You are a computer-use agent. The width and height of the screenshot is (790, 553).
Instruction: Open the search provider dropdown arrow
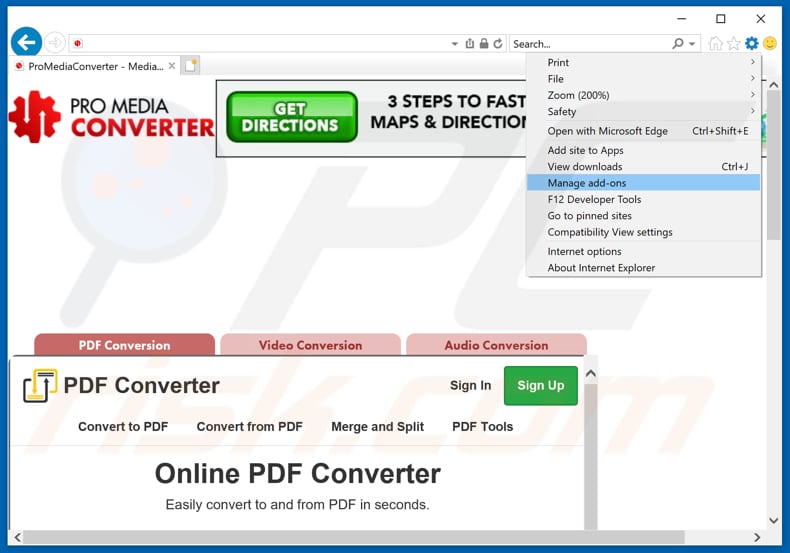(x=692, y=44)
